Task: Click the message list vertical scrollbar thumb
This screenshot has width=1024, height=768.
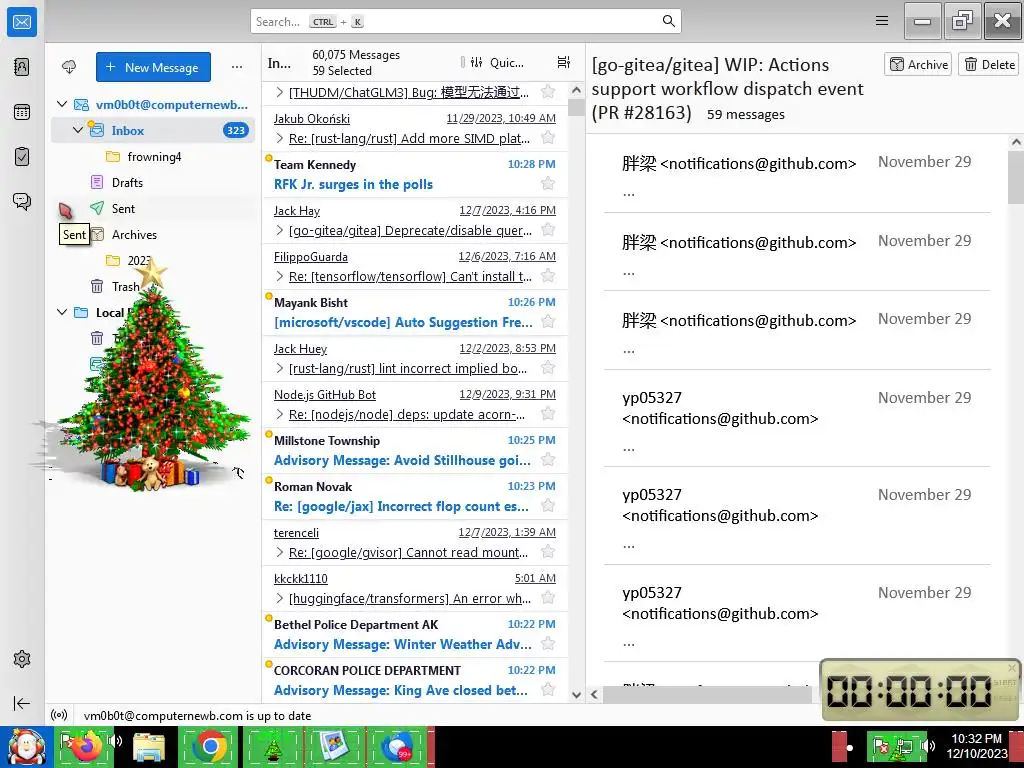Action: click(576, 108)
